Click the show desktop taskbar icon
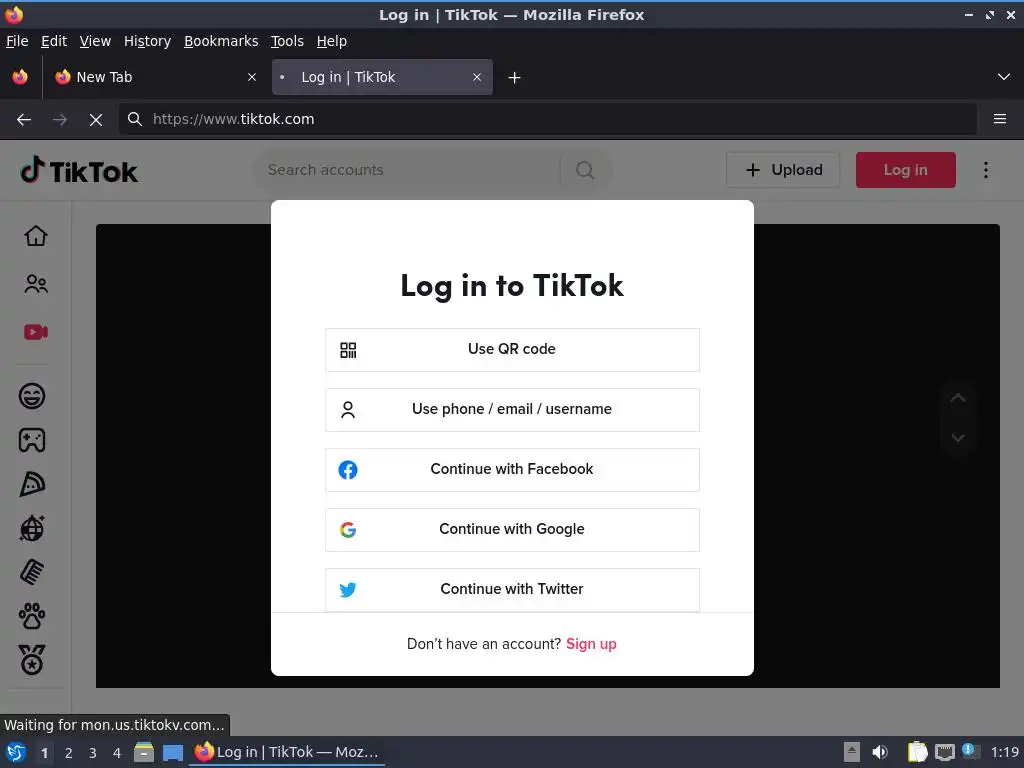1024x768 pixels. pyautogui.click(x=173, y=753)
